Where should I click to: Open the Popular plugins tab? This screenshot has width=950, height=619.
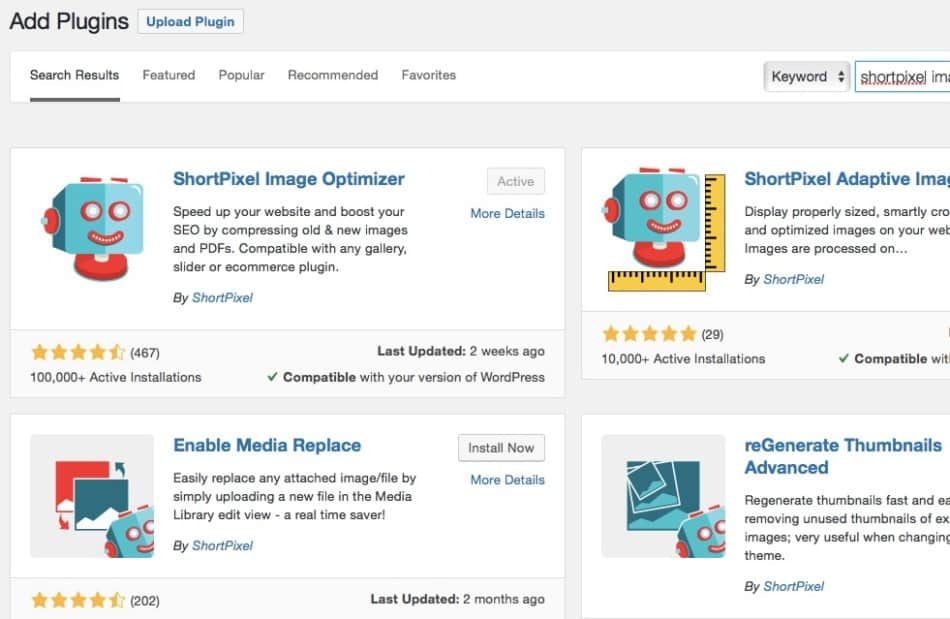tap(241, 75)
